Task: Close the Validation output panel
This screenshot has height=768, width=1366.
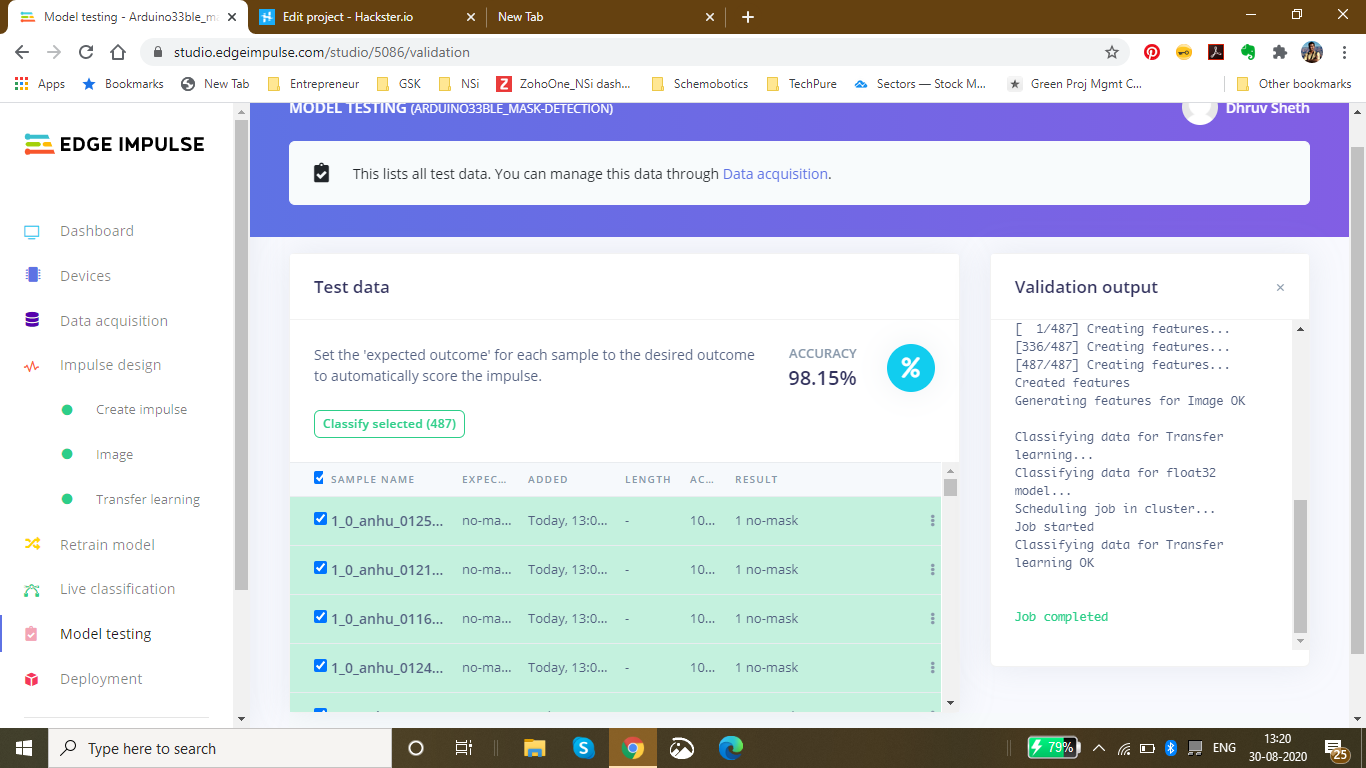Action: [1280, 288]
